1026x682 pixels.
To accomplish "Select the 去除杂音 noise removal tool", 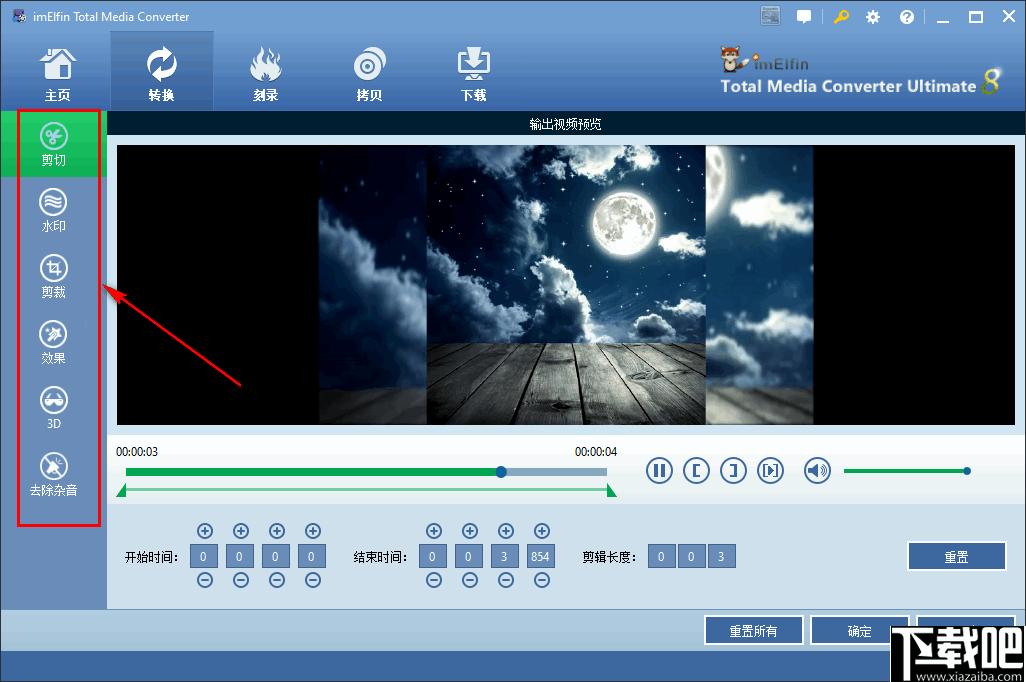I will [x=54, y=474].
